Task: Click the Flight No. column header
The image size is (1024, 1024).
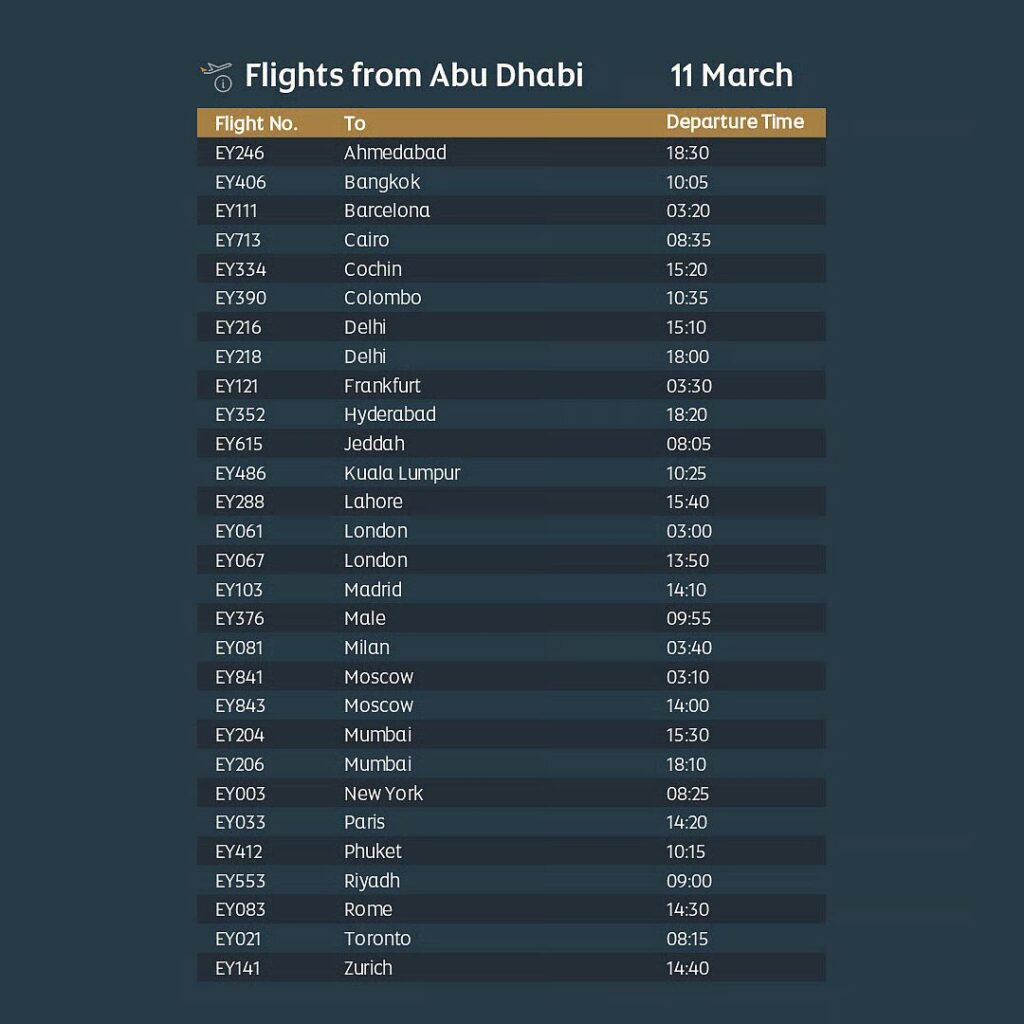Action: (256, 124)
